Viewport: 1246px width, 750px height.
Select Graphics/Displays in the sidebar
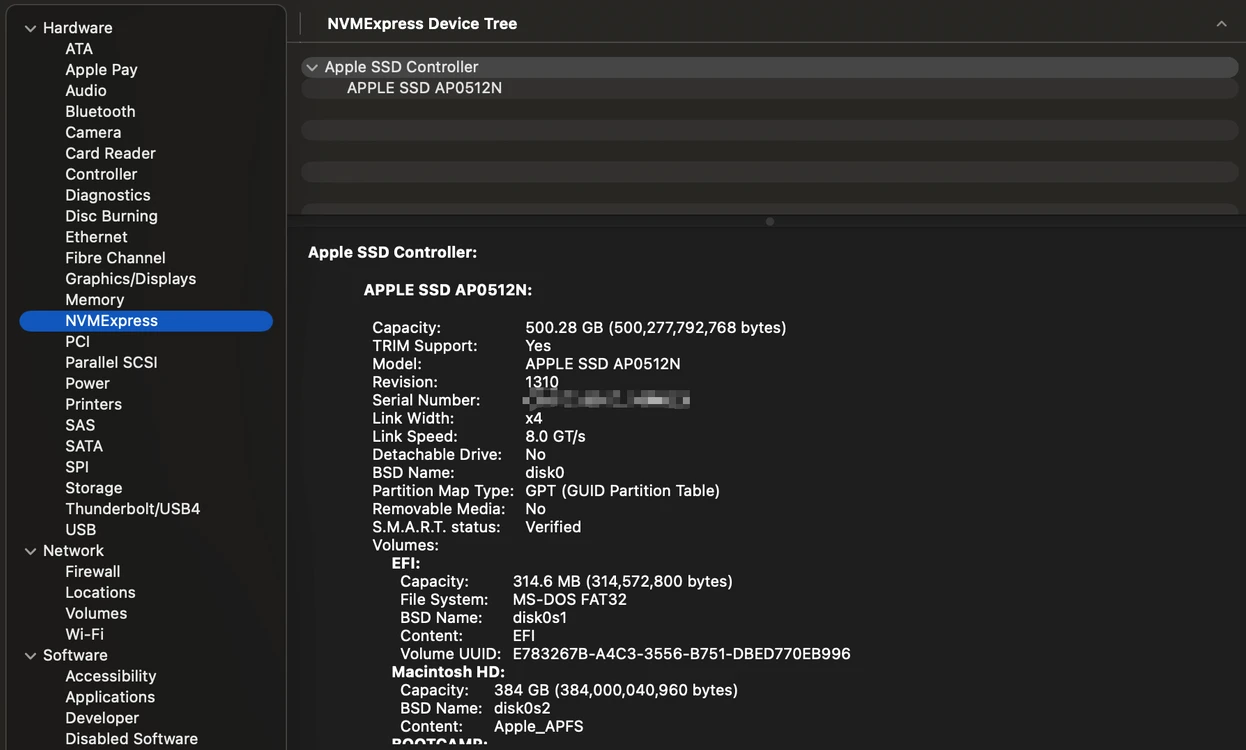click(x=131, y=279)
